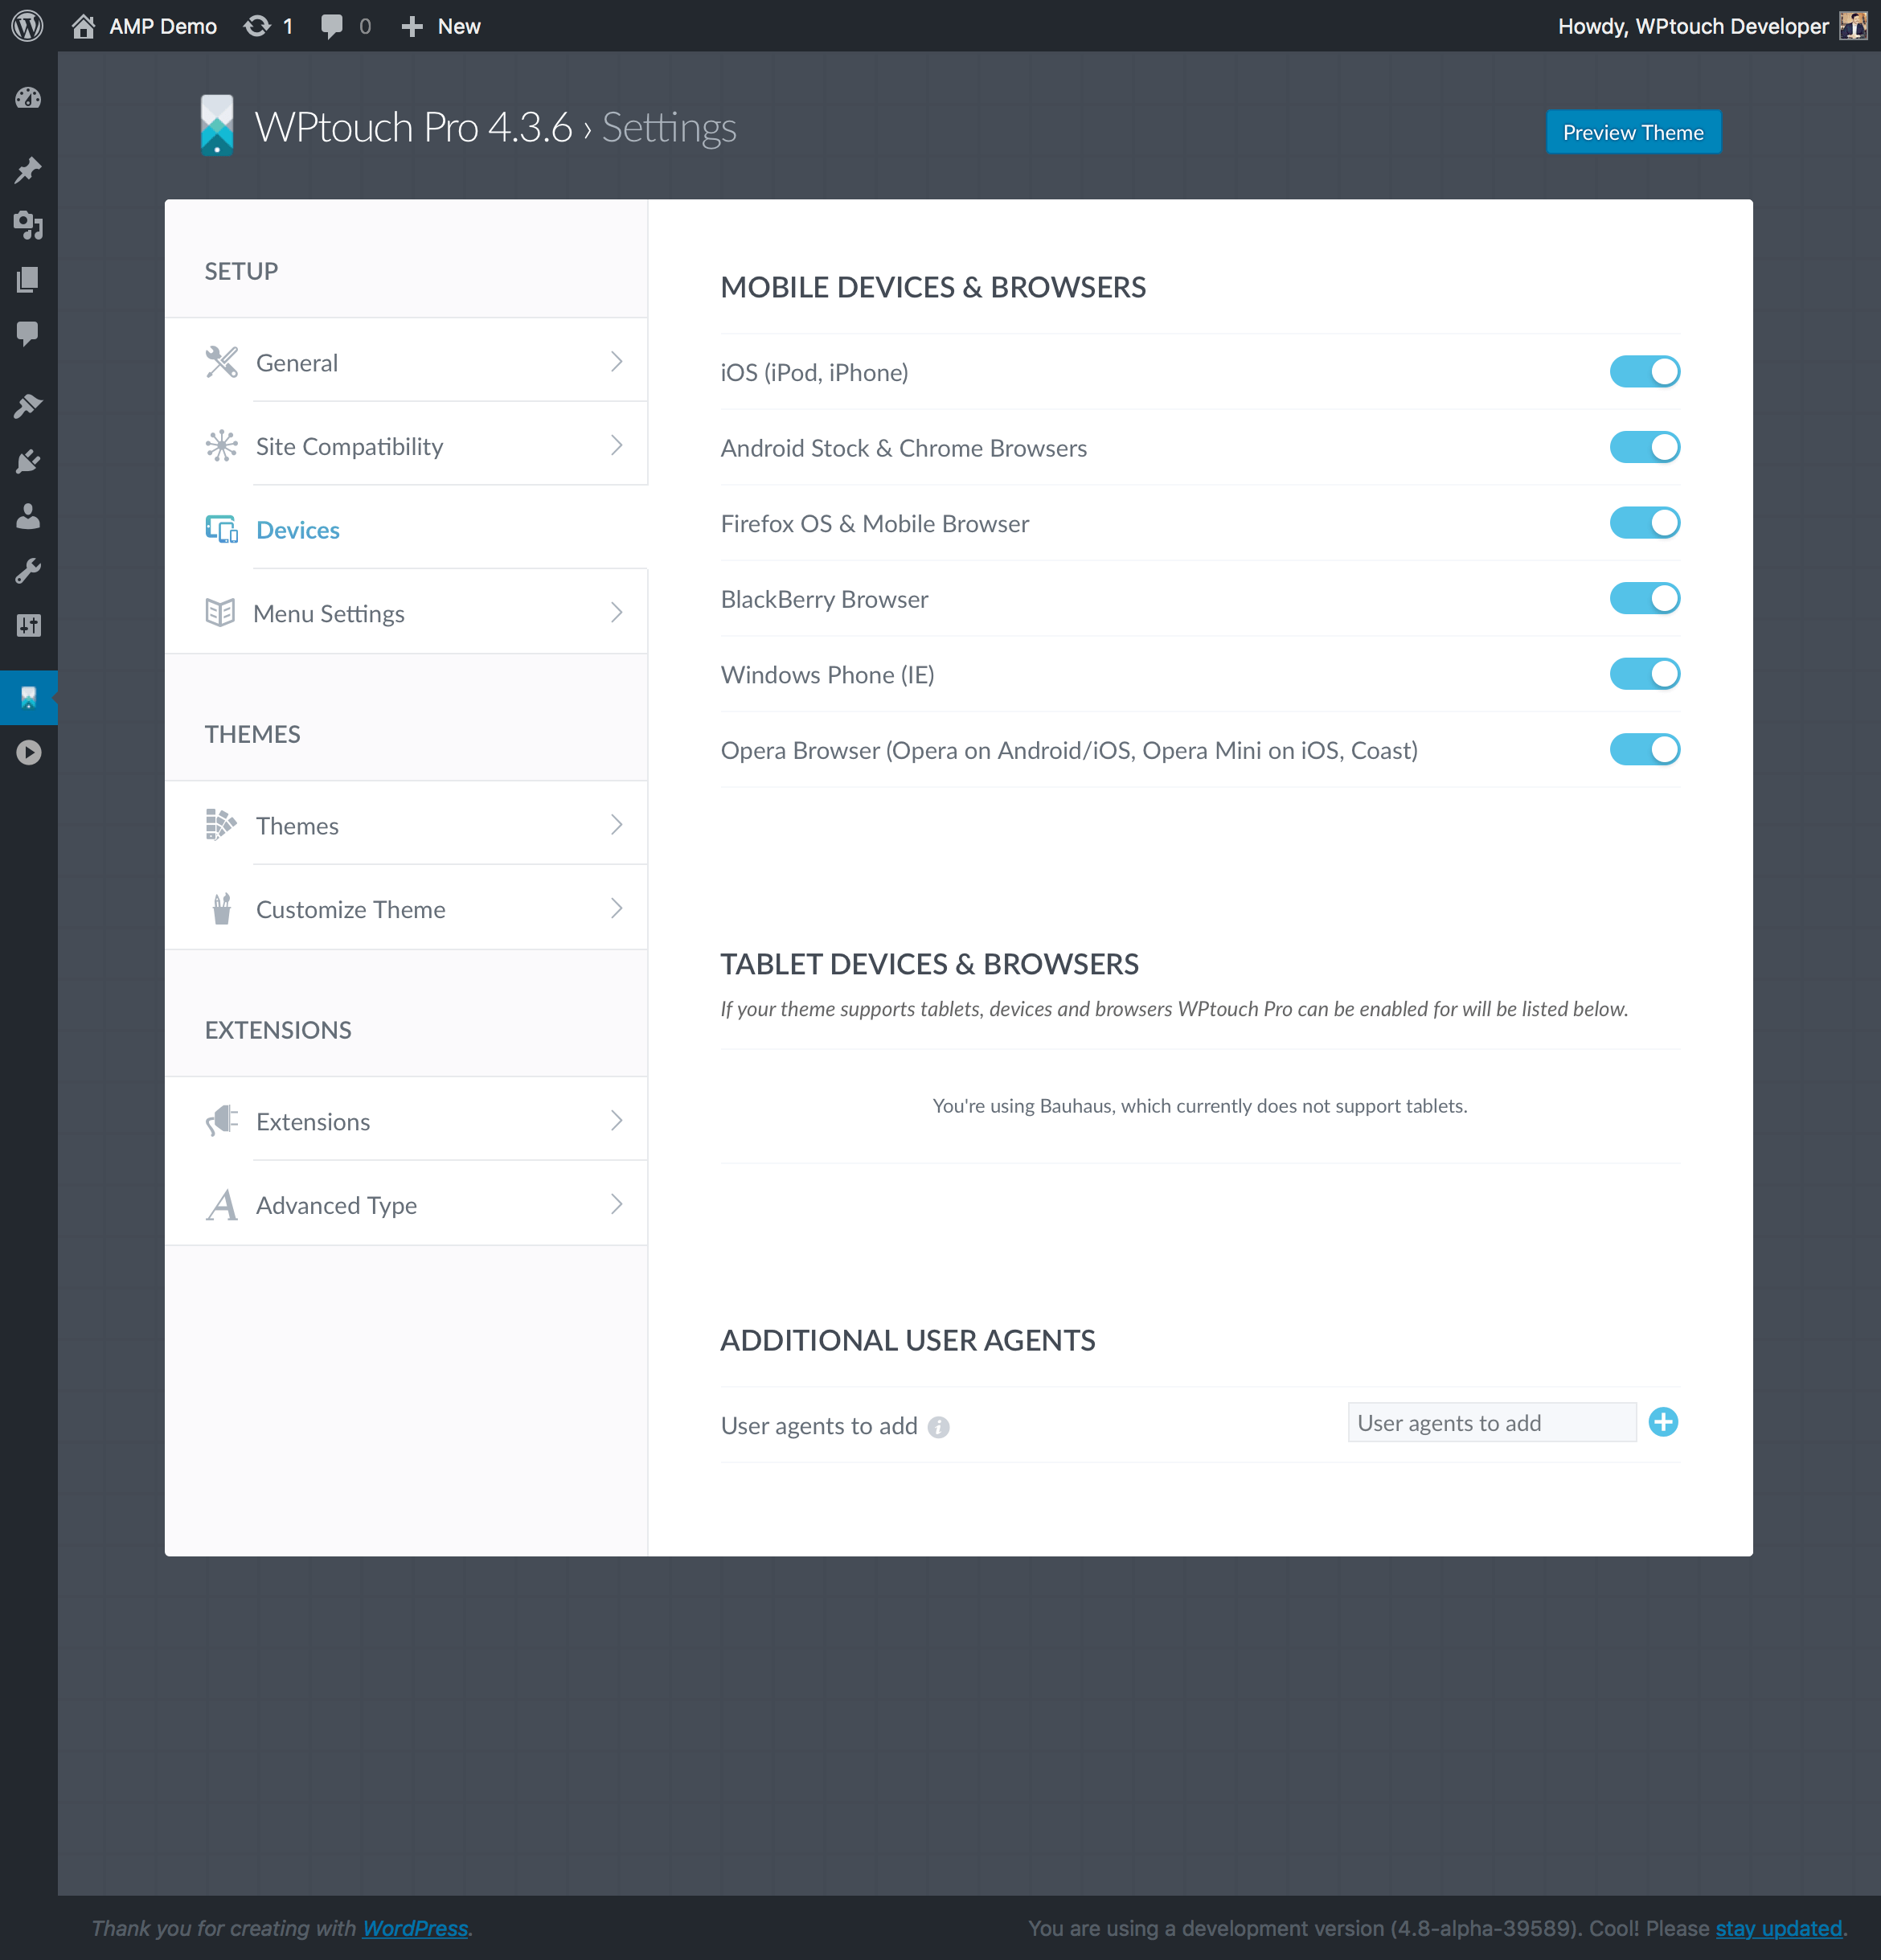This screenshot has width=1881, height=1960.
Task: Click the Menu Settings book icon
Action: point(220,613)
